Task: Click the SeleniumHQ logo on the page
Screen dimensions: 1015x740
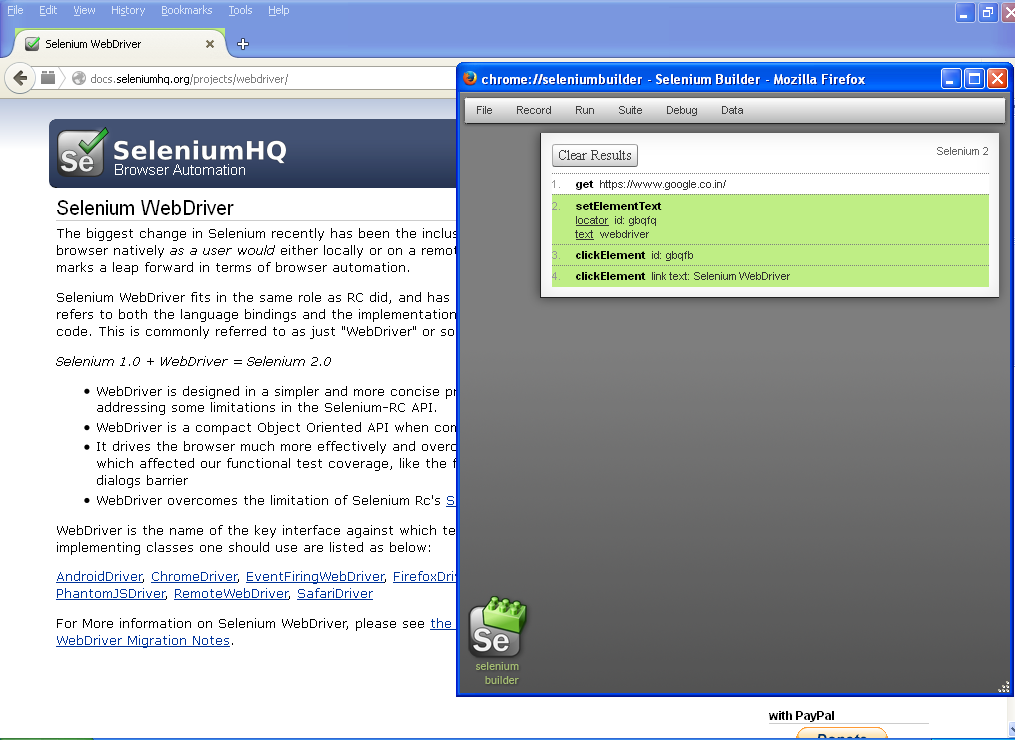Action: pos(172,153)
